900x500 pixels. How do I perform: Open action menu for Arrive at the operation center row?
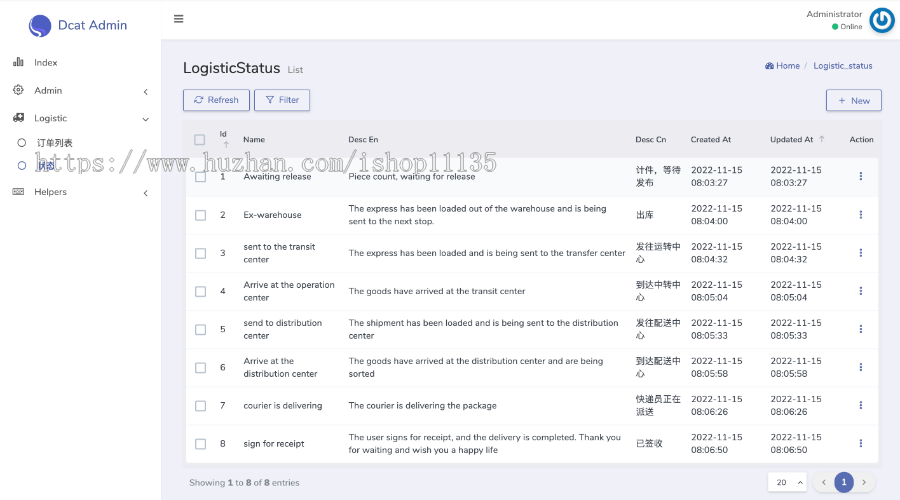(x=860, y=291)
